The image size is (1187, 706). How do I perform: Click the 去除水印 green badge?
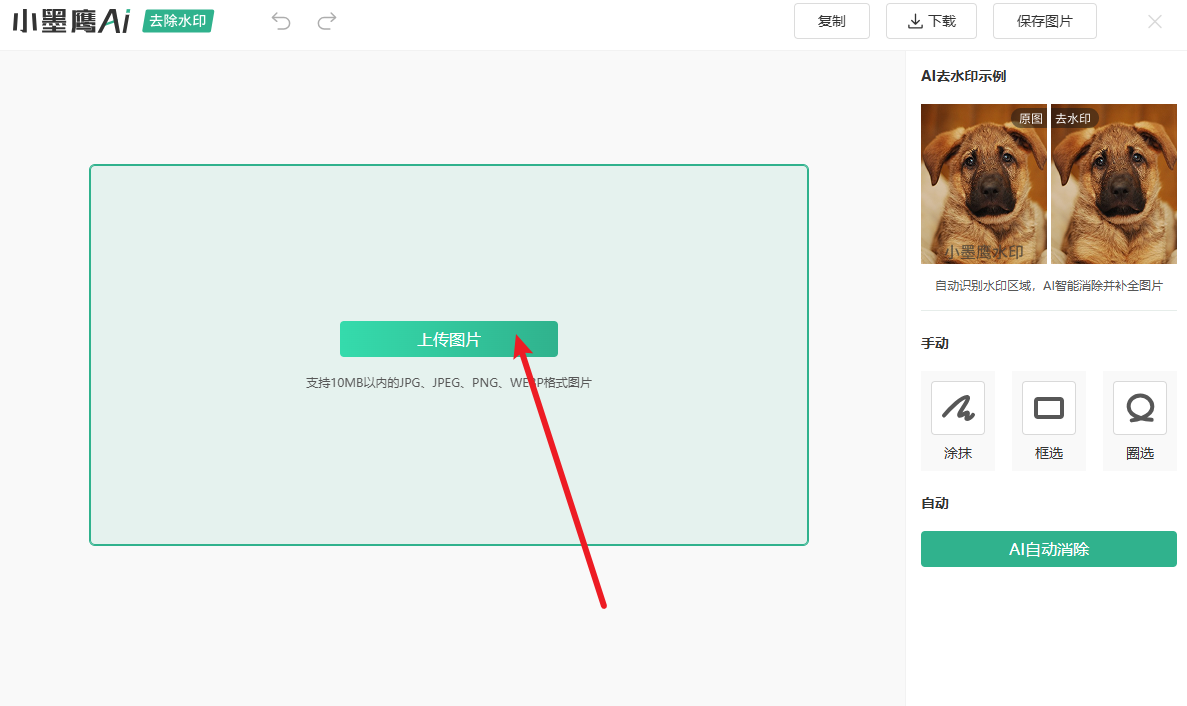coord(178,21)
